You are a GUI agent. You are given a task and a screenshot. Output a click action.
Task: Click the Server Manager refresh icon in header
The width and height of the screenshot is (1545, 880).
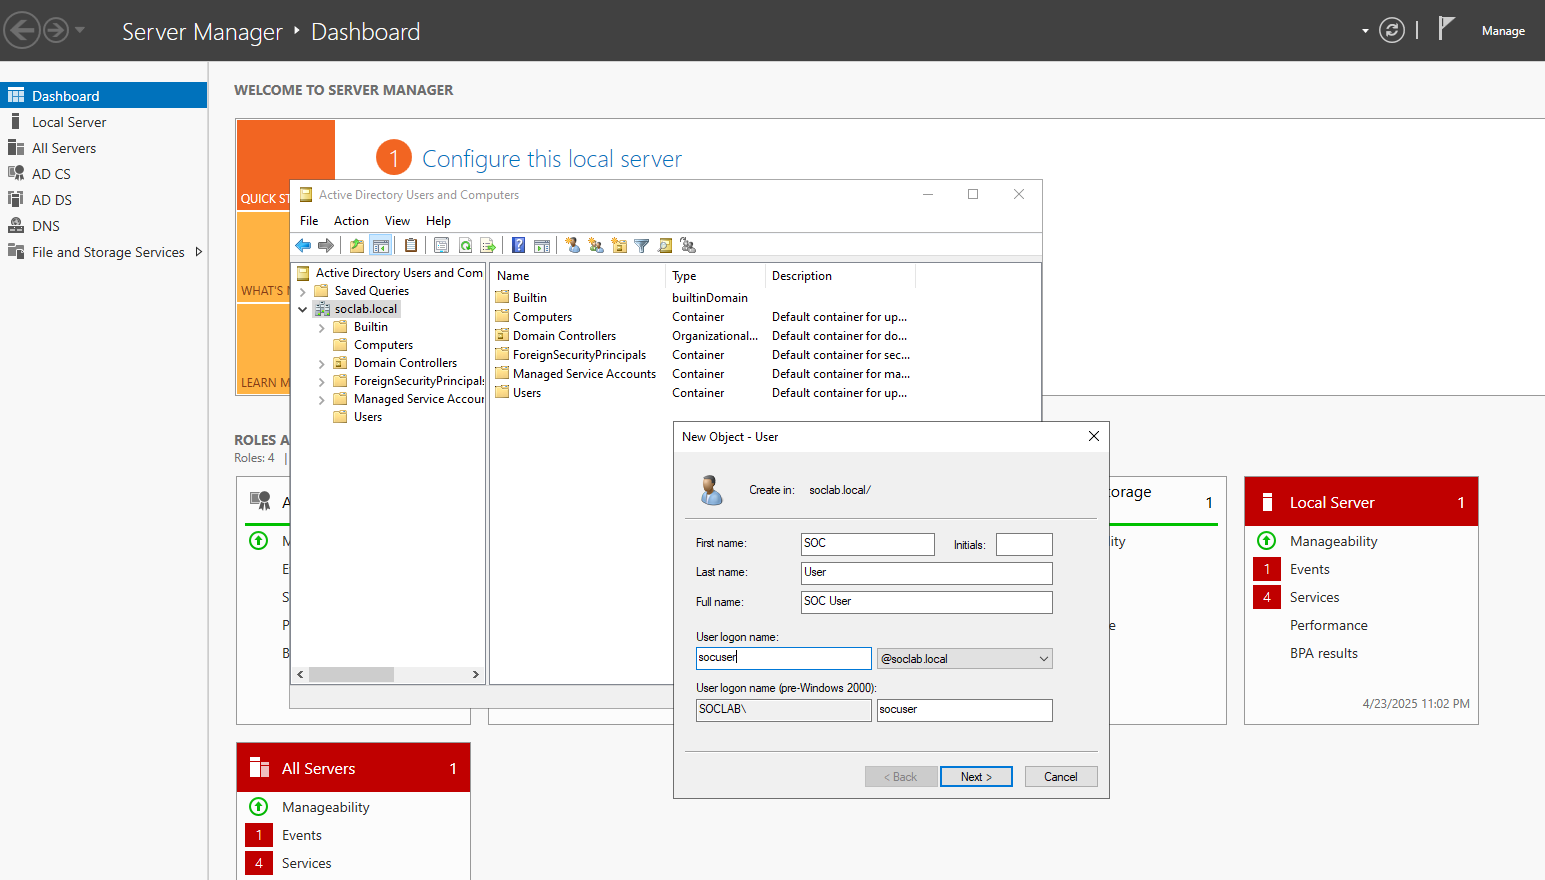[x=1392, y=30]
